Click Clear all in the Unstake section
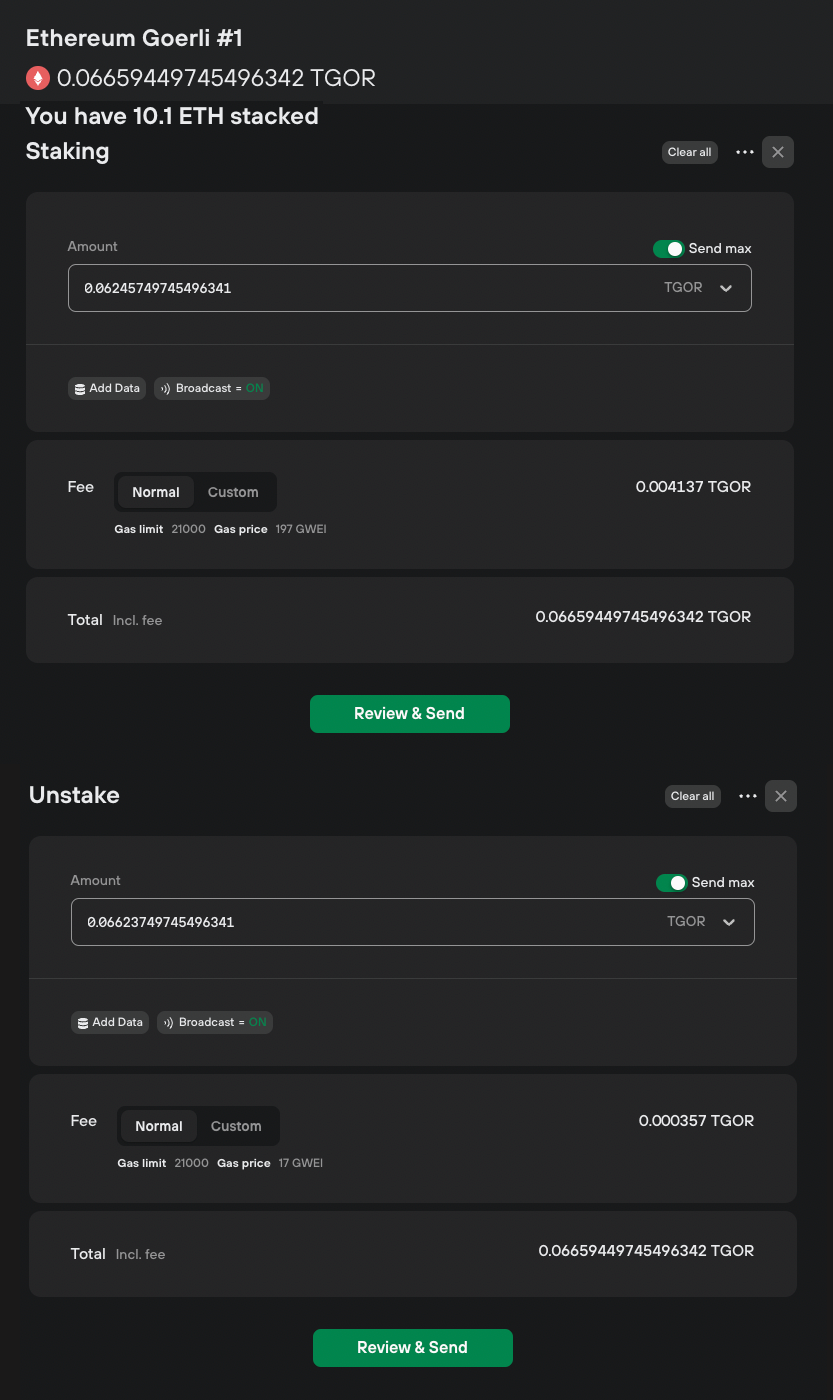This screenshot has width=833, height=1400. [x=692, y=796]
